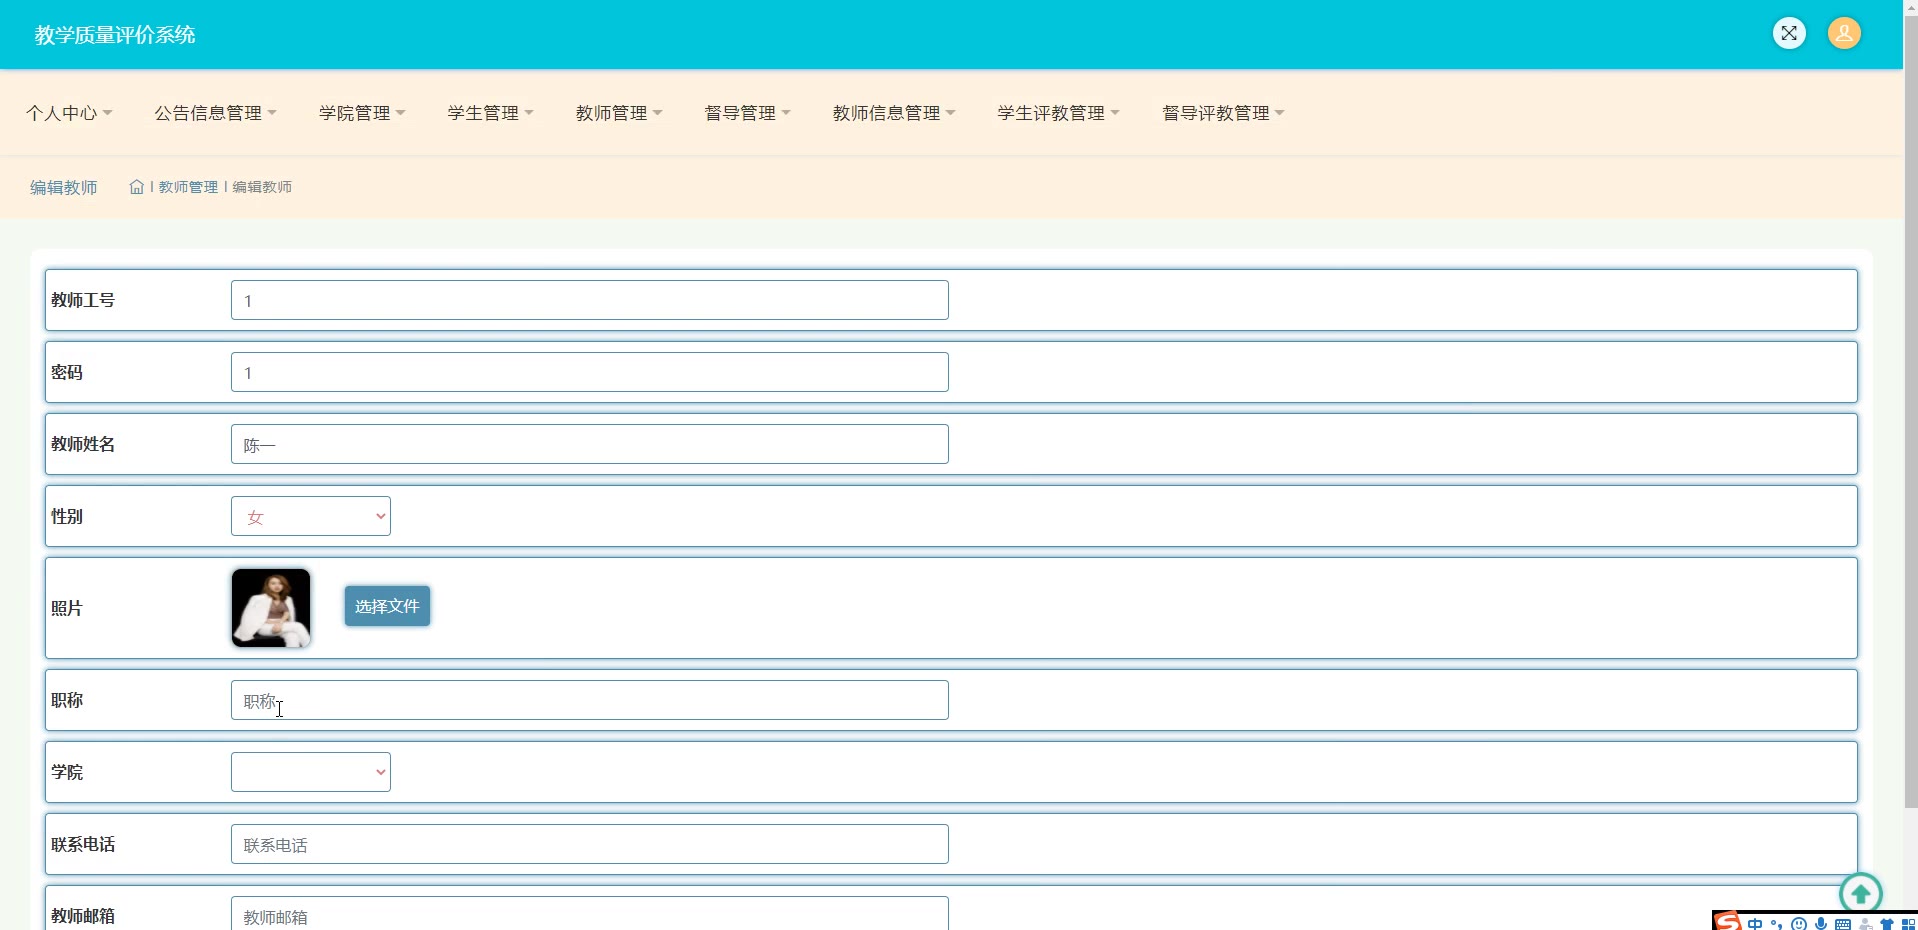Click the 教师工号 input field
The width and height of the screenshot is (1918, 930).
[x=590, y=300]
